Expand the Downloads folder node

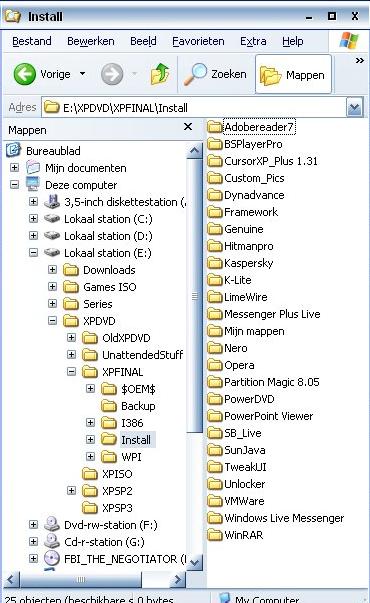(x=52, y=270)
